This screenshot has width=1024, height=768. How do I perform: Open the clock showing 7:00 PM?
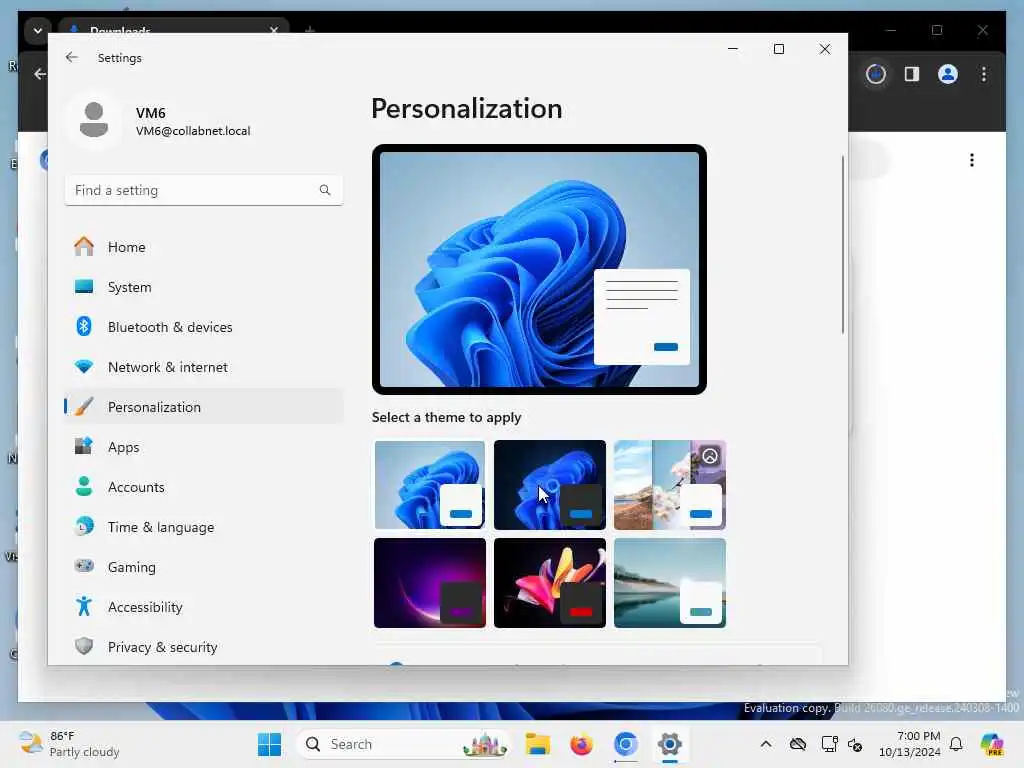[910, 744]
